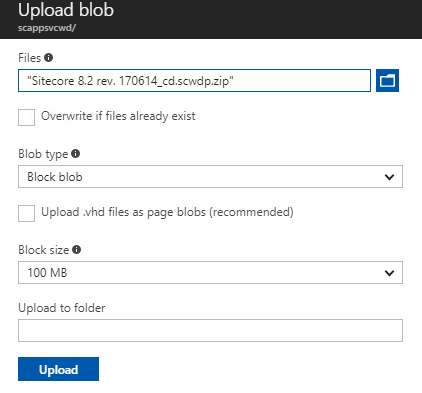Viewport: 422px width, 393px height.
Task: Click the Block blob dropdown chevron
Action: [389, 177]
